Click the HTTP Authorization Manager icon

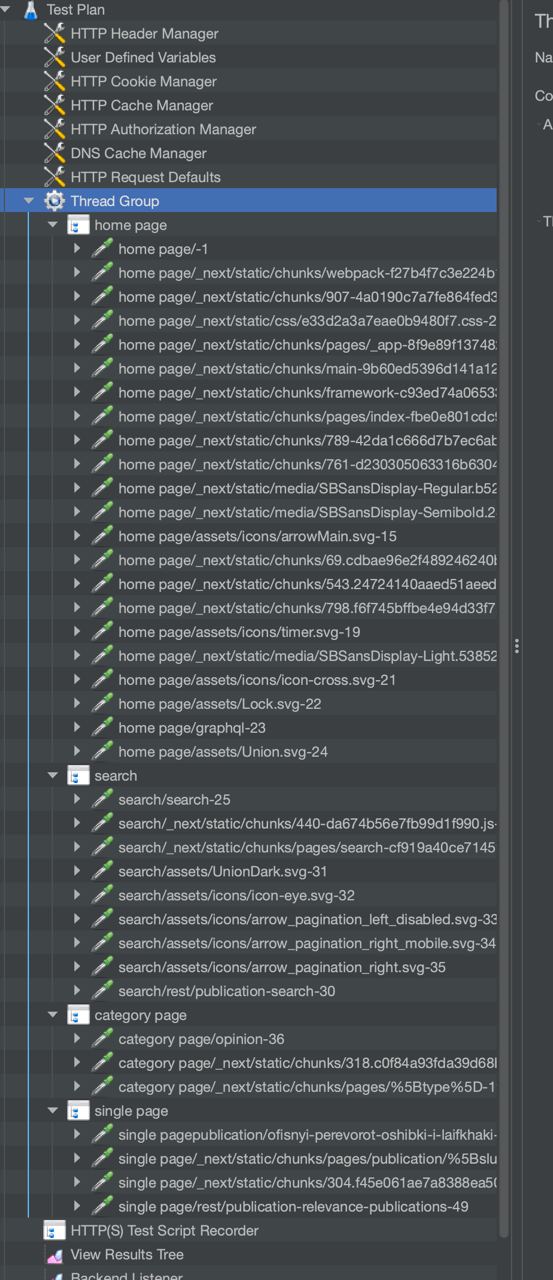pyautogui.click(x=55, y=129)
